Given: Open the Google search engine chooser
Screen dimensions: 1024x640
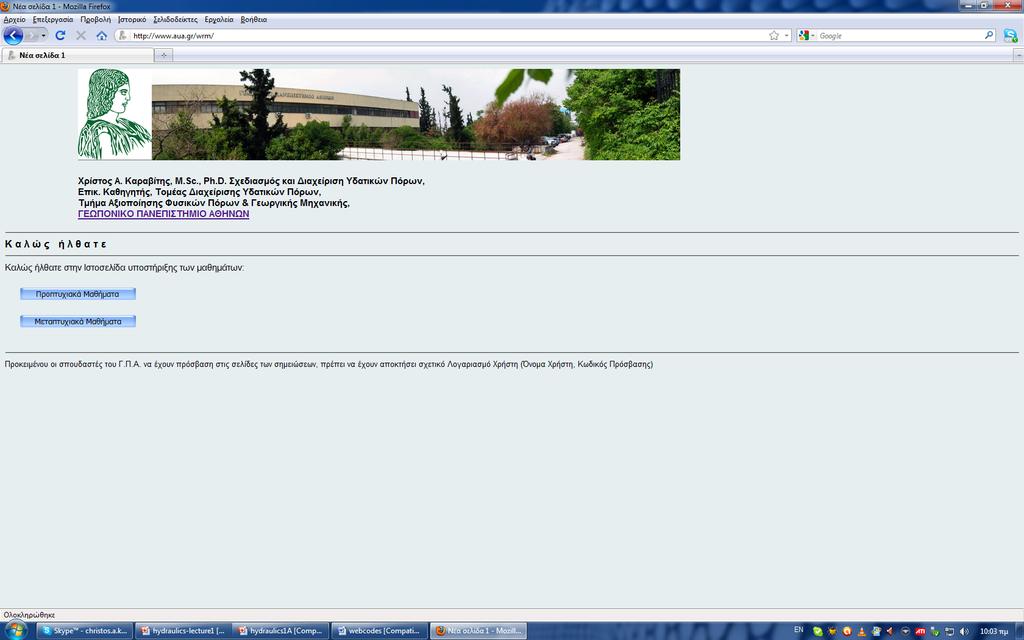Looking at the screenshot, I should (807, 35).
